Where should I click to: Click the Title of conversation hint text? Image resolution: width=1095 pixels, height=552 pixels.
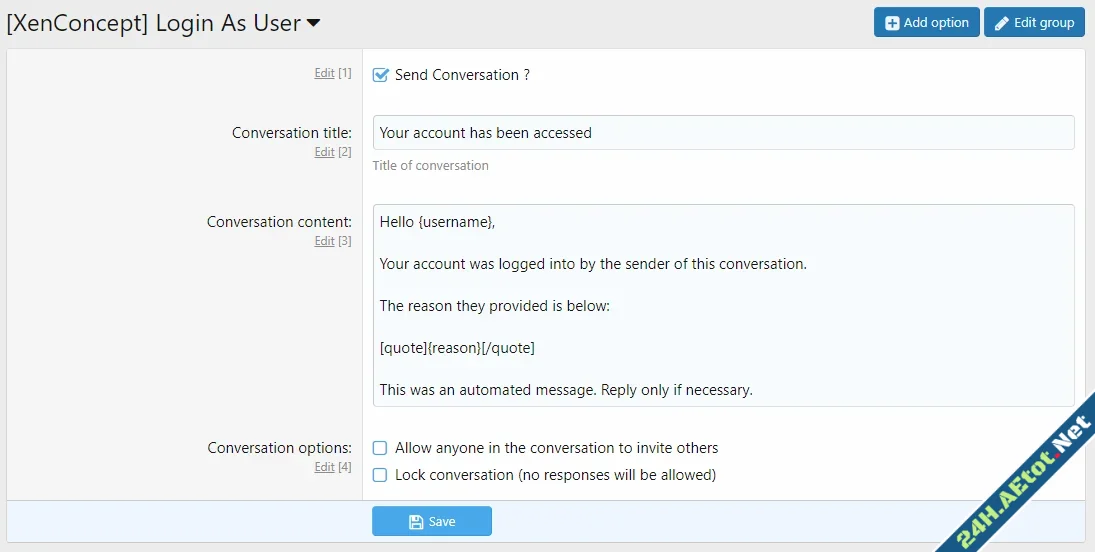[x=431, y=166]
